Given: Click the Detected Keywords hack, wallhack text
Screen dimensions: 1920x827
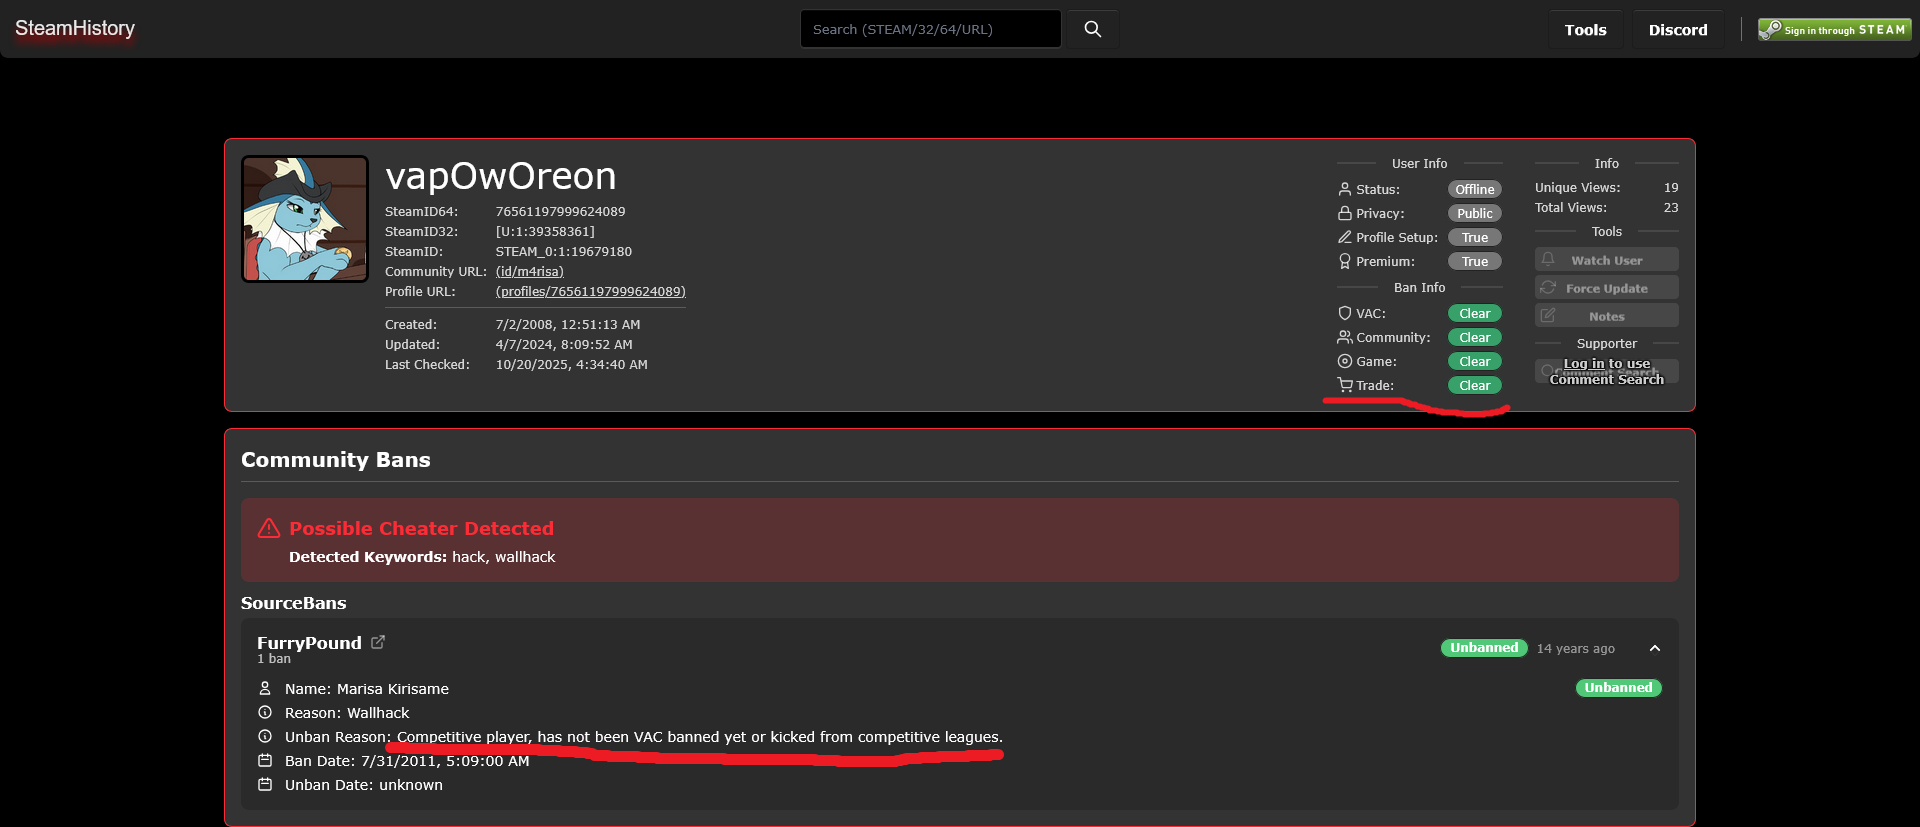Looking at the screenshot, I should (x=422, y=557).
